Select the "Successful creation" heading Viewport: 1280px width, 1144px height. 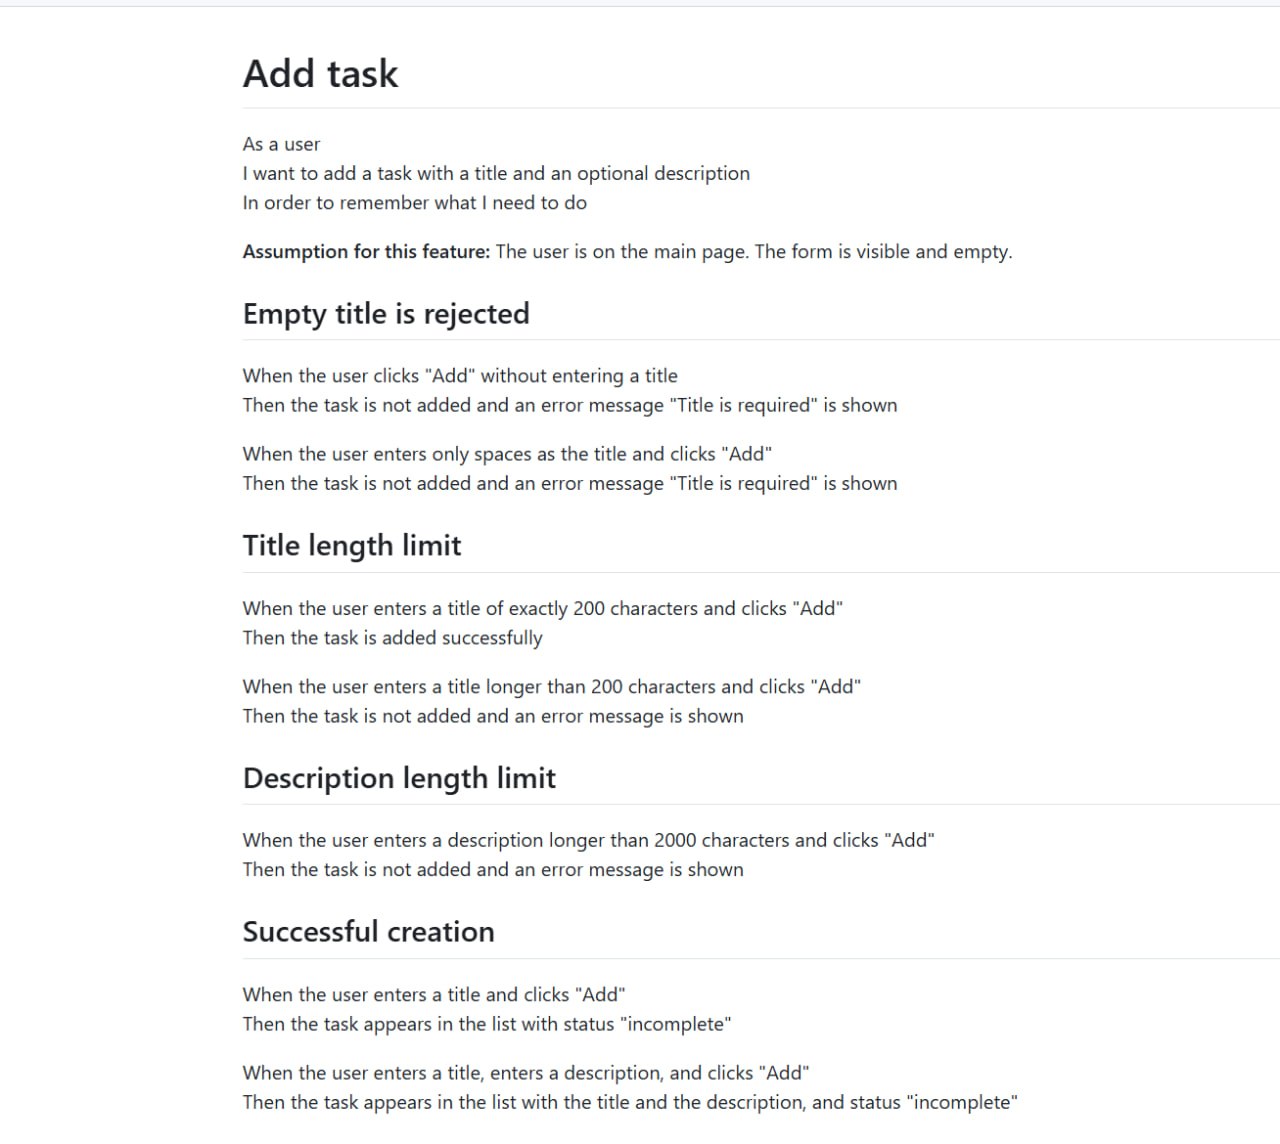pos(368,932)
